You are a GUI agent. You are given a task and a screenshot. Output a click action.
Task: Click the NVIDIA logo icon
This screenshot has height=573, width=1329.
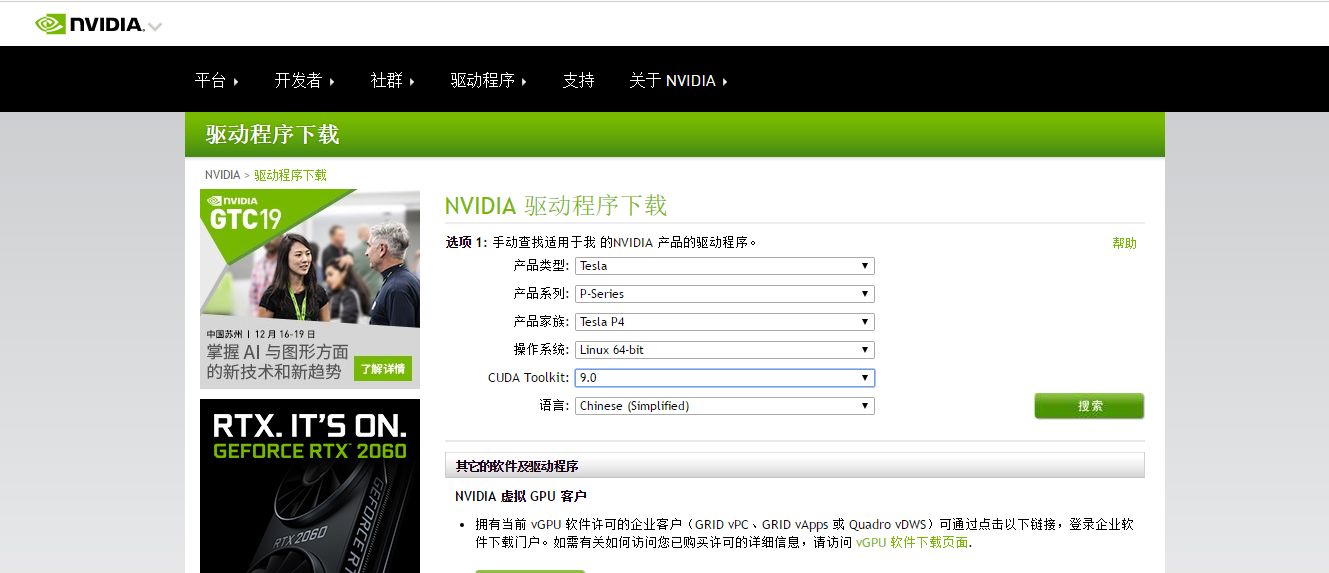(x=90, y=24)
